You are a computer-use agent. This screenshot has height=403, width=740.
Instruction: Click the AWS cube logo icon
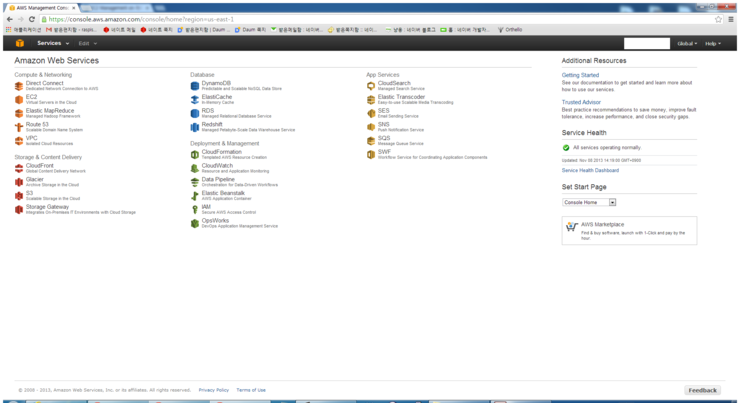pos(20,43)
